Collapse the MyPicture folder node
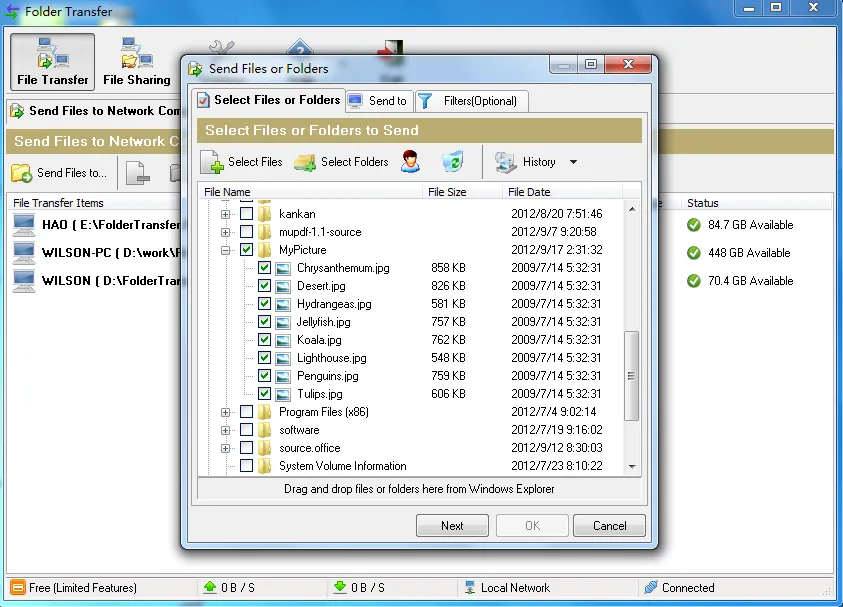 coord(225,251)
